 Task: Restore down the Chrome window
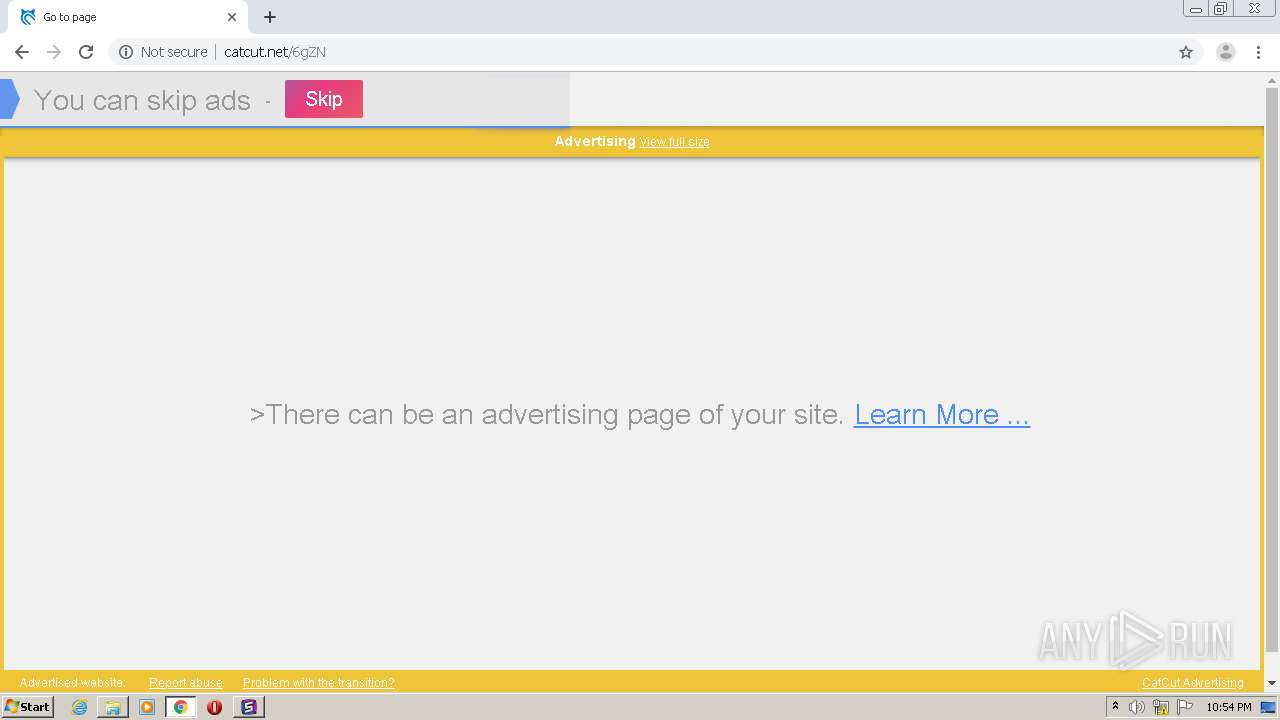coord(1221,9)
